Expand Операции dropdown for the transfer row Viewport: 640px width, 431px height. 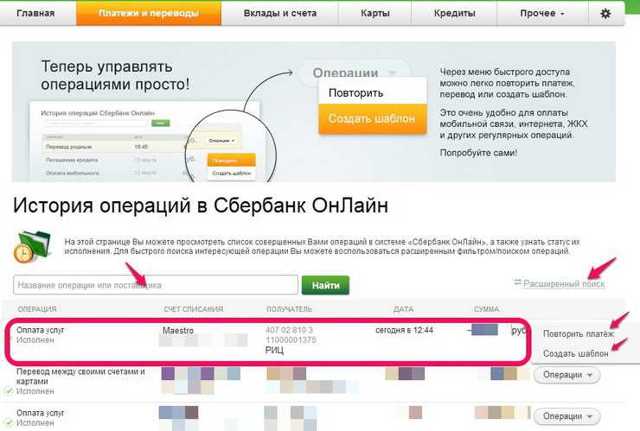click(x=567, y=375)
